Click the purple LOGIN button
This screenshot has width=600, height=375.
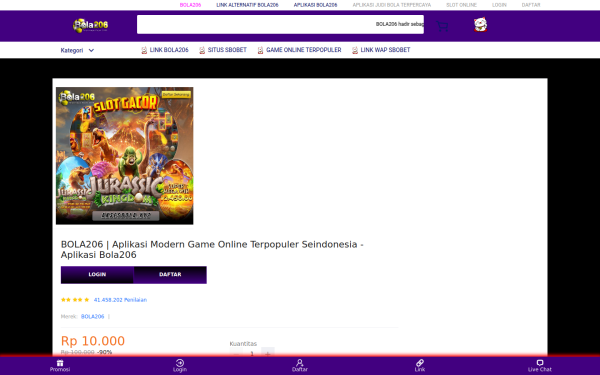(x=97, y=275)
